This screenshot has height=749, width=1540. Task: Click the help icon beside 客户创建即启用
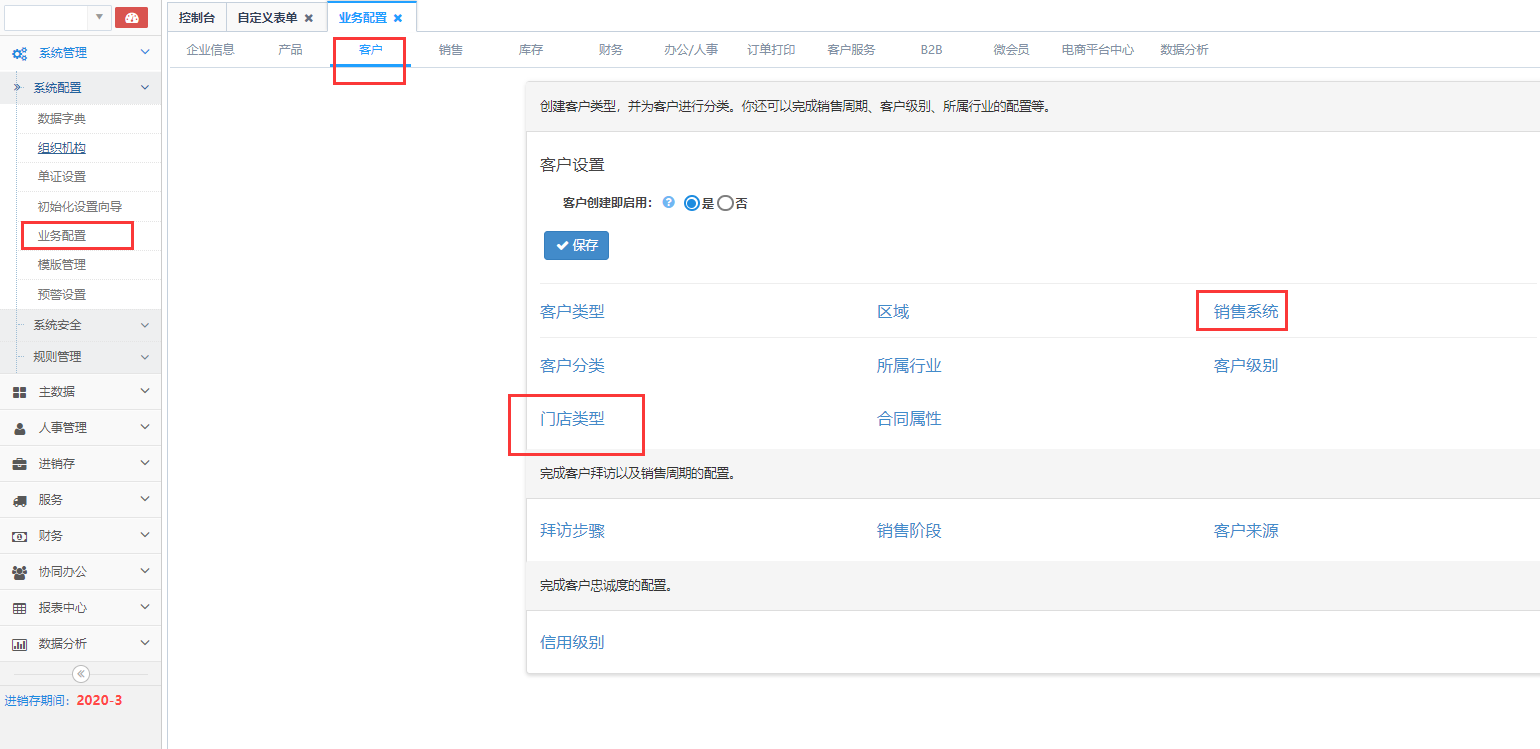click(x=669, y=202)
